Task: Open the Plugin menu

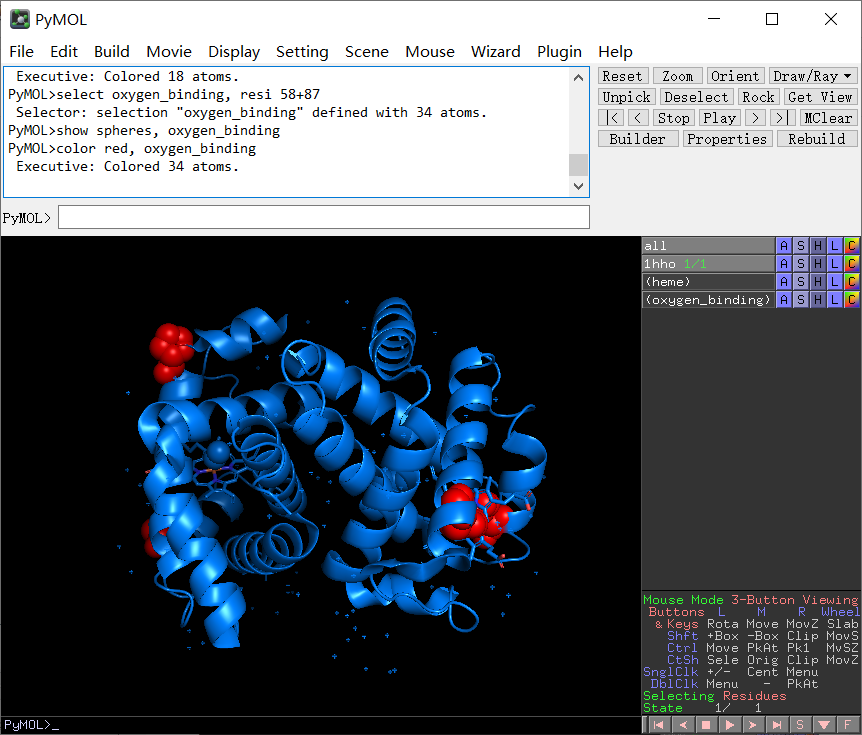Action: coord(559,52)
